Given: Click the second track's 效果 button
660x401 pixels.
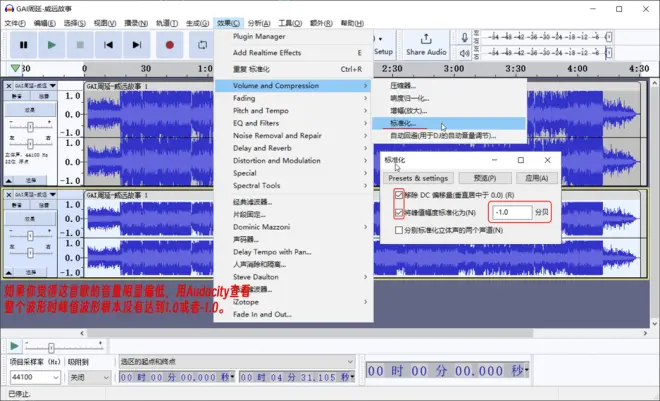Looking at the screenshot, I should click(30, 218).
